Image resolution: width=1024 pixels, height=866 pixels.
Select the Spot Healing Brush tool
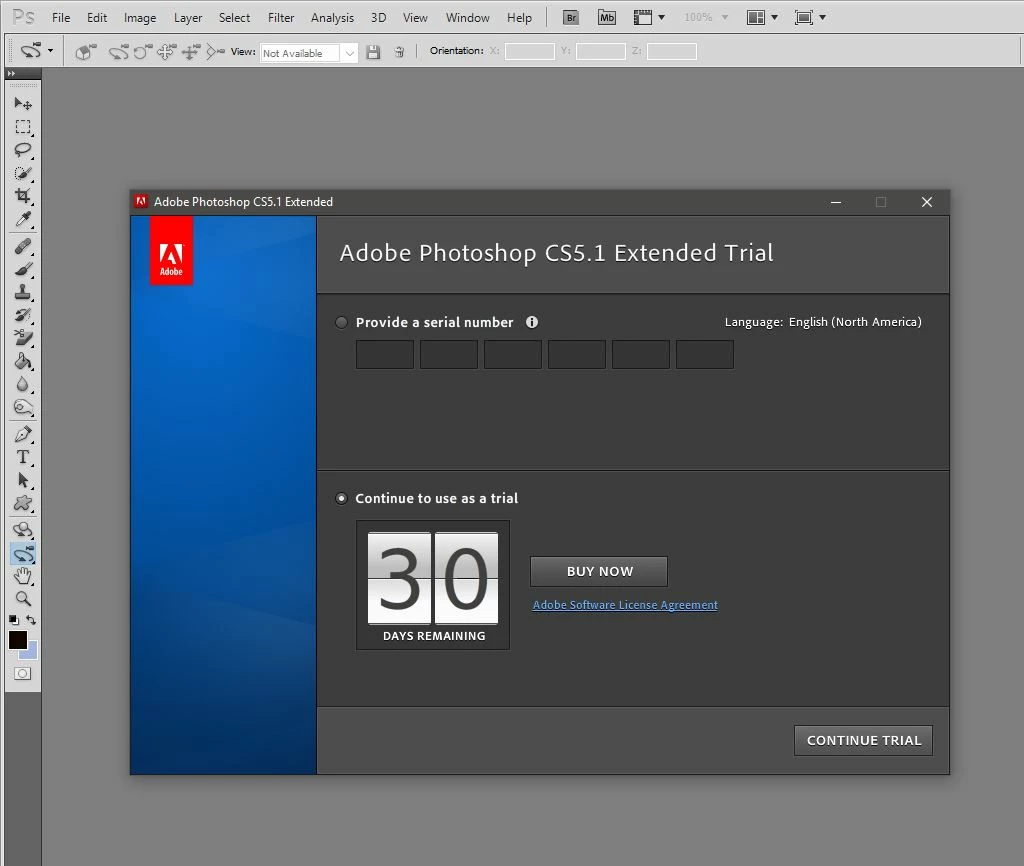(23, 246)
